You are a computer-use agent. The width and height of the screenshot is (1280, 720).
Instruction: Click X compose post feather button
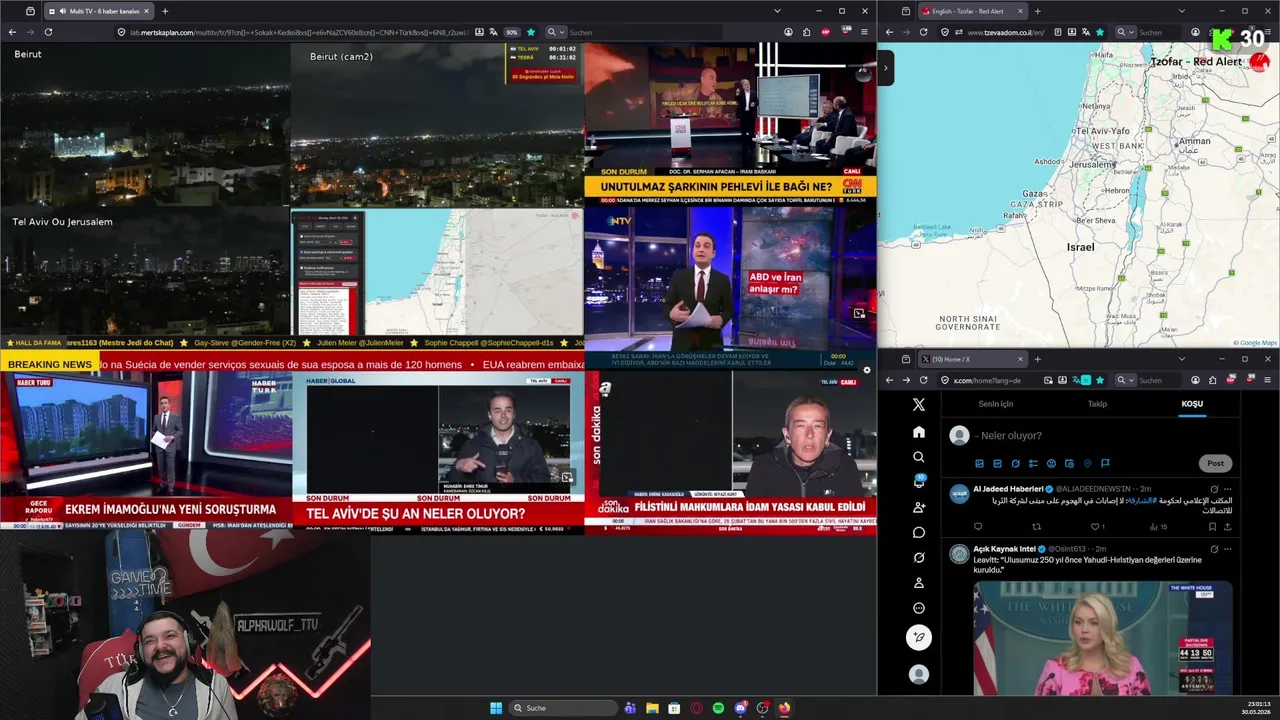tap(919, 637)
